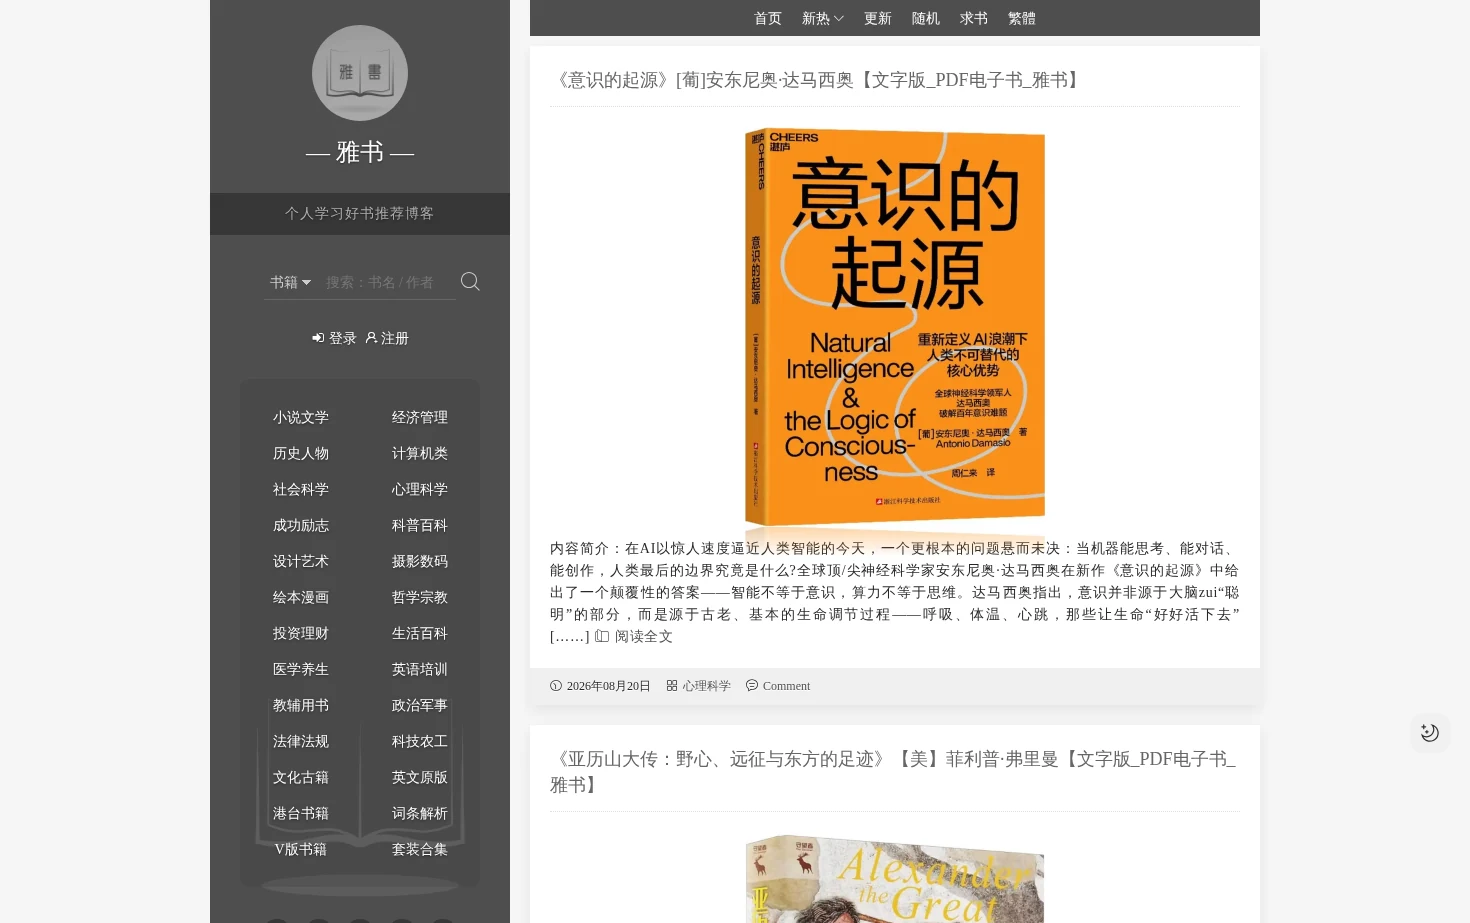1470x923 pixels.
Task: Select 设计艺术 category
Action: 301,561
